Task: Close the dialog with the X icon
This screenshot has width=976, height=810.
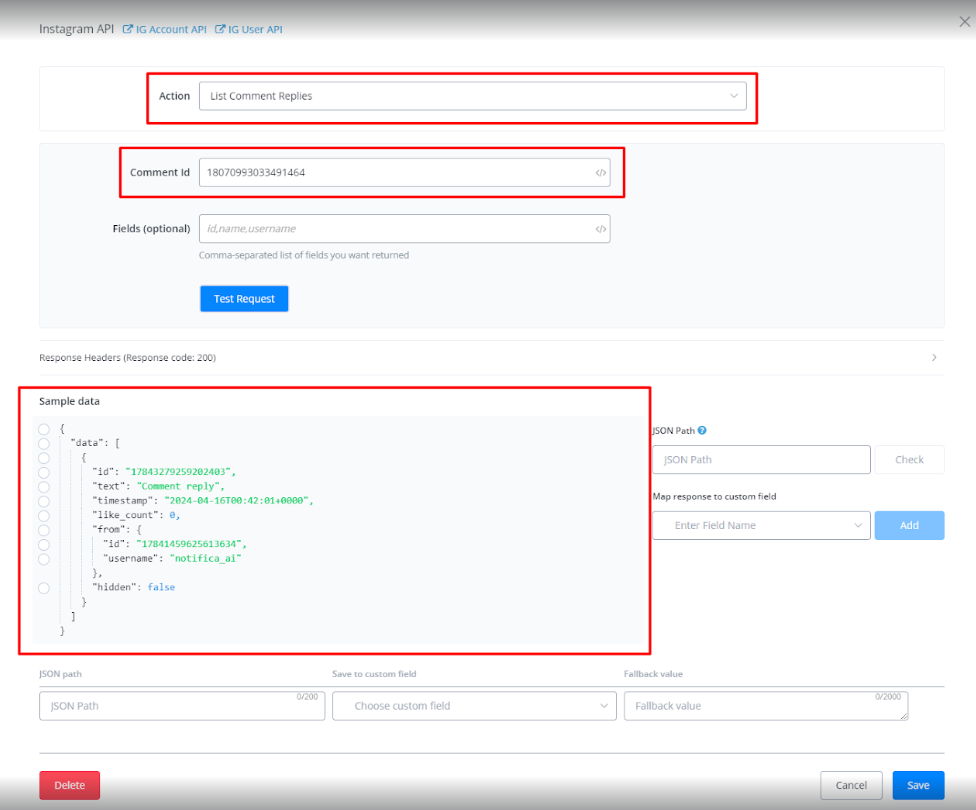Action: [x=964, y=22]
